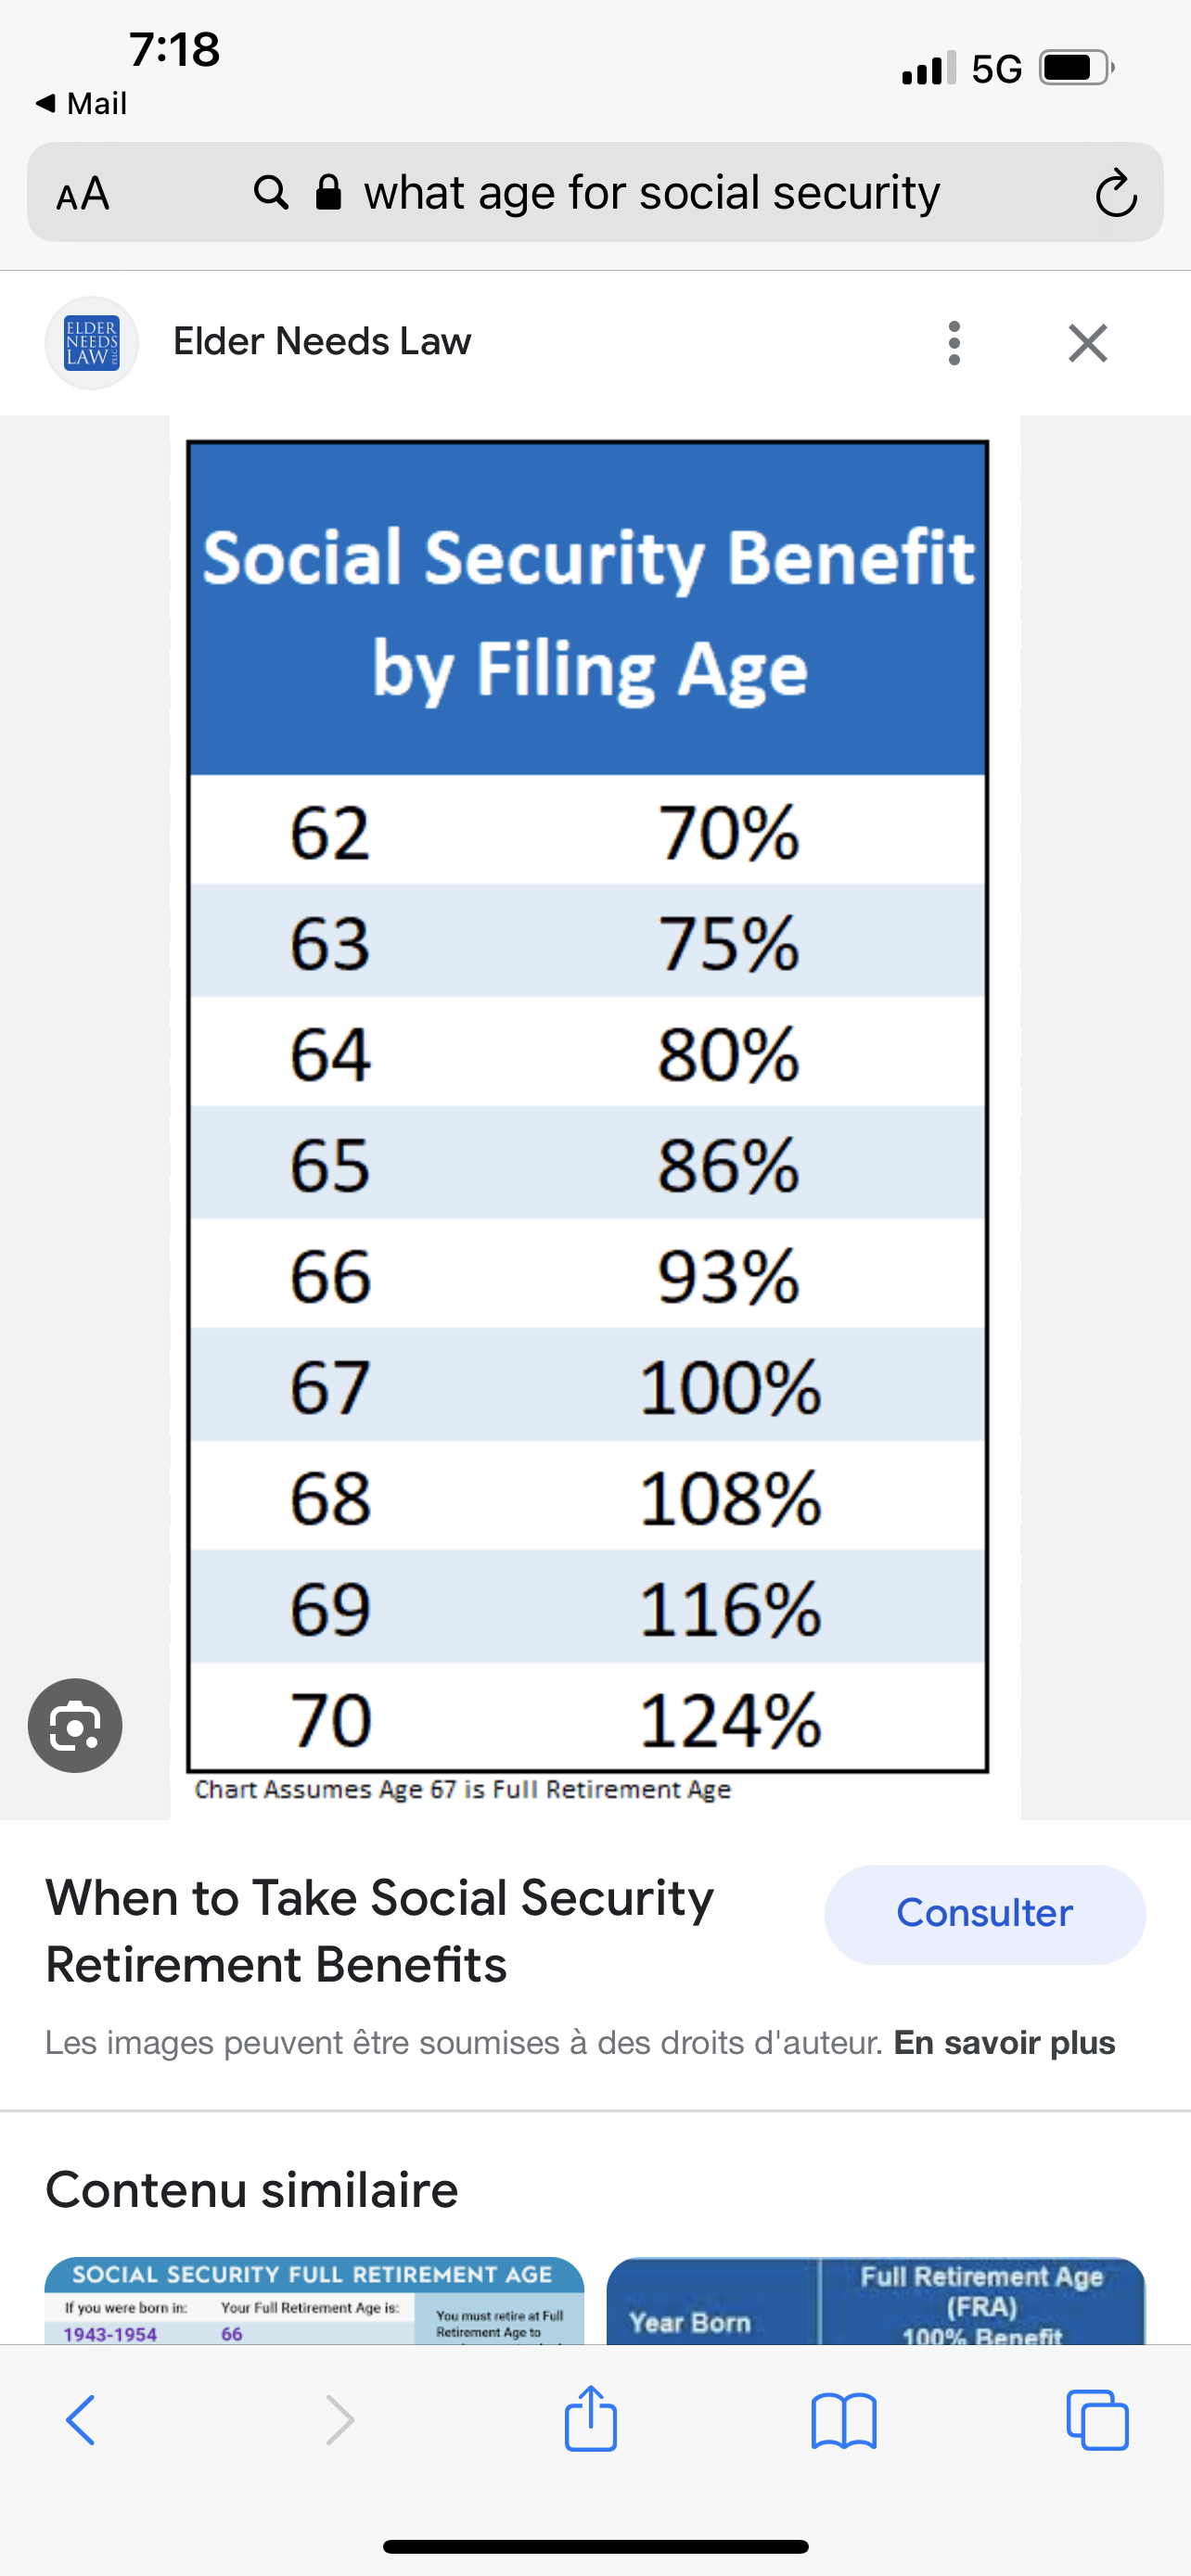This screenshot has width=1191, height=2576.
Task: Open the Year Born FRA chart thumbnail
Action: [875, 2300]
